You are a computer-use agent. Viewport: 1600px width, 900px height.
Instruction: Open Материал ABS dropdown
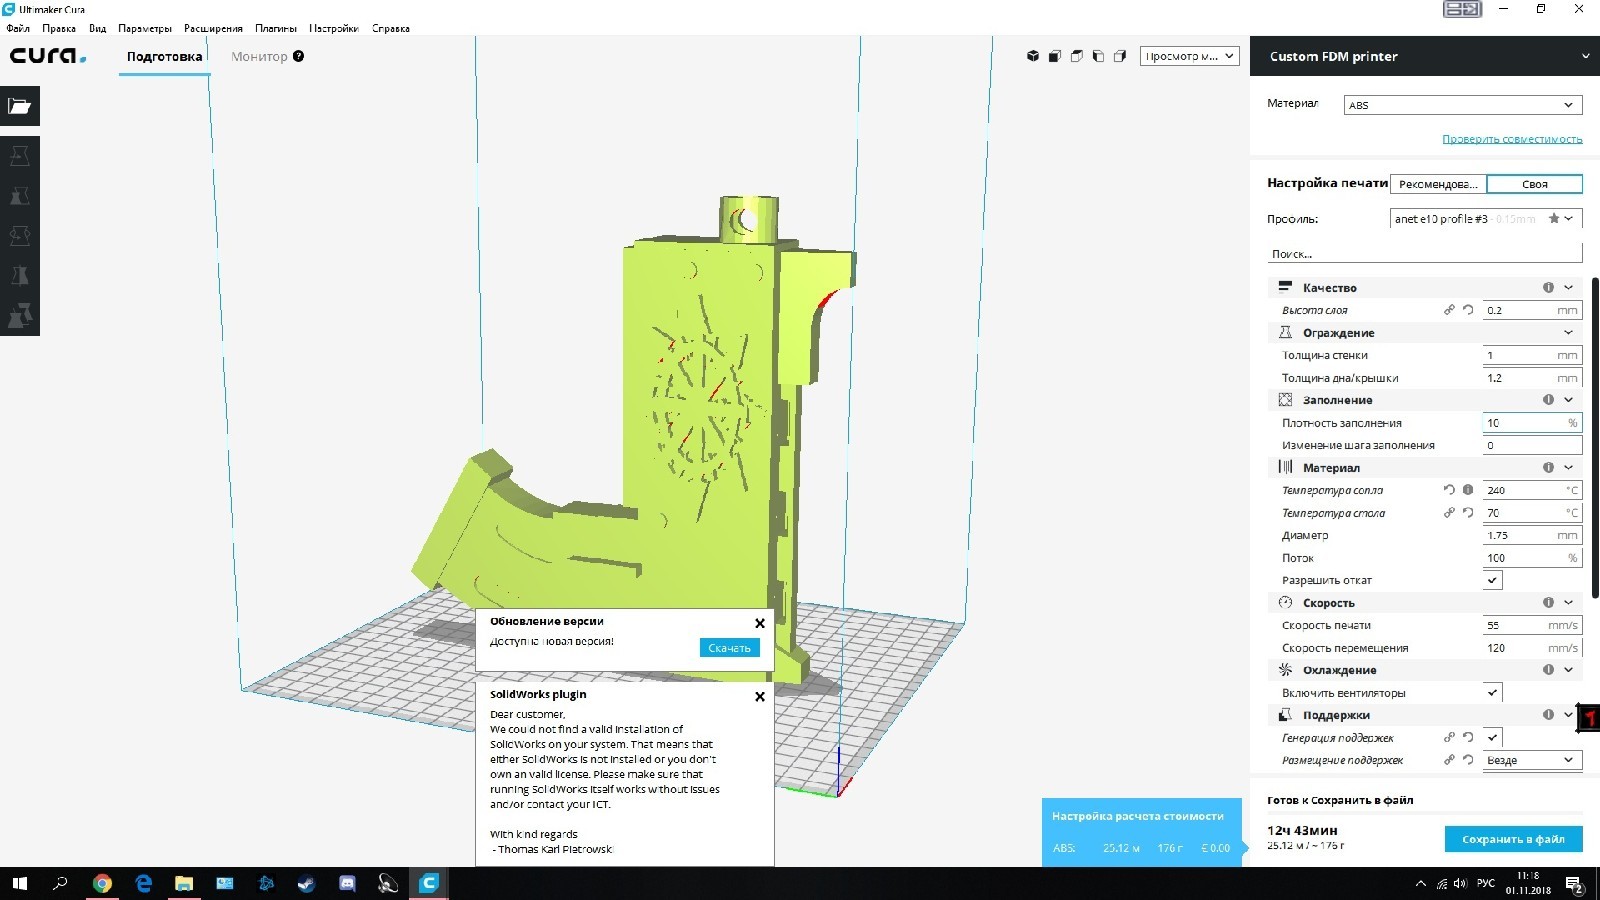coord(1463,105)
